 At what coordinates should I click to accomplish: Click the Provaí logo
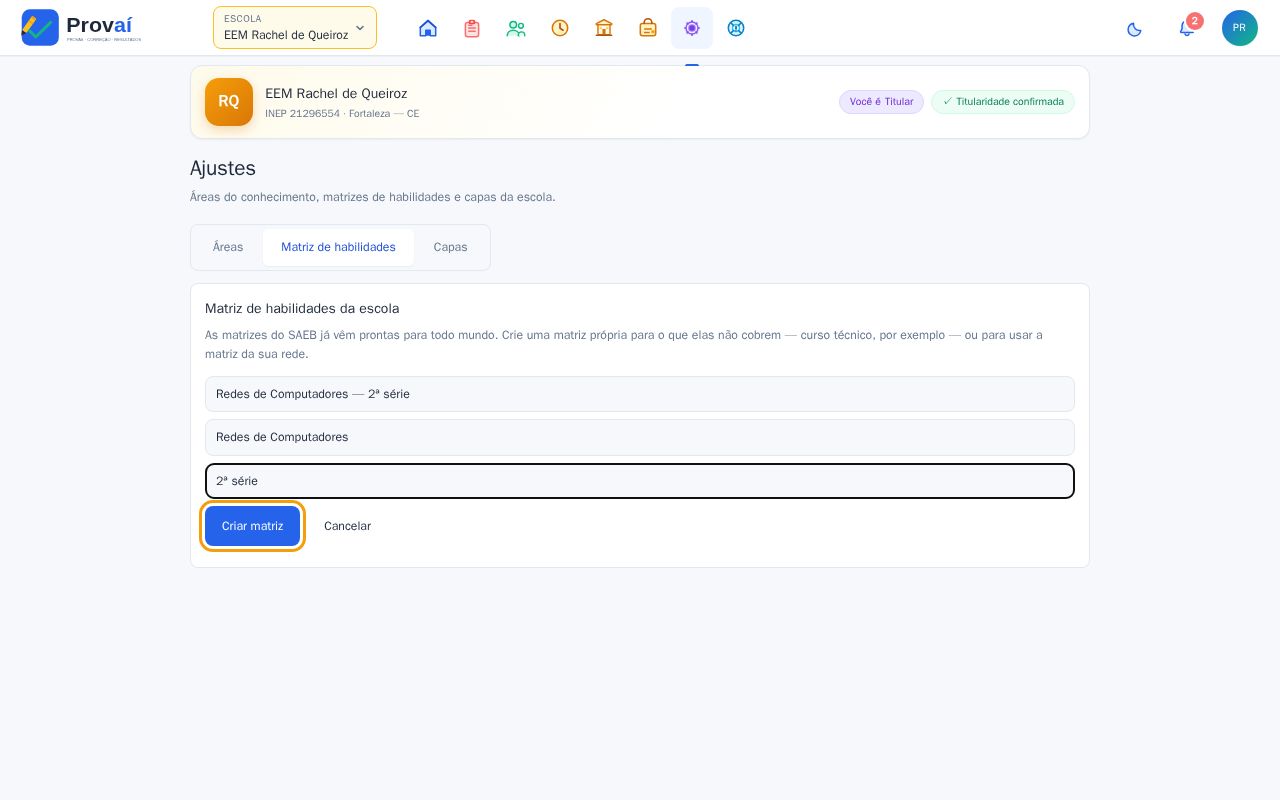click(x=81, y=27)
